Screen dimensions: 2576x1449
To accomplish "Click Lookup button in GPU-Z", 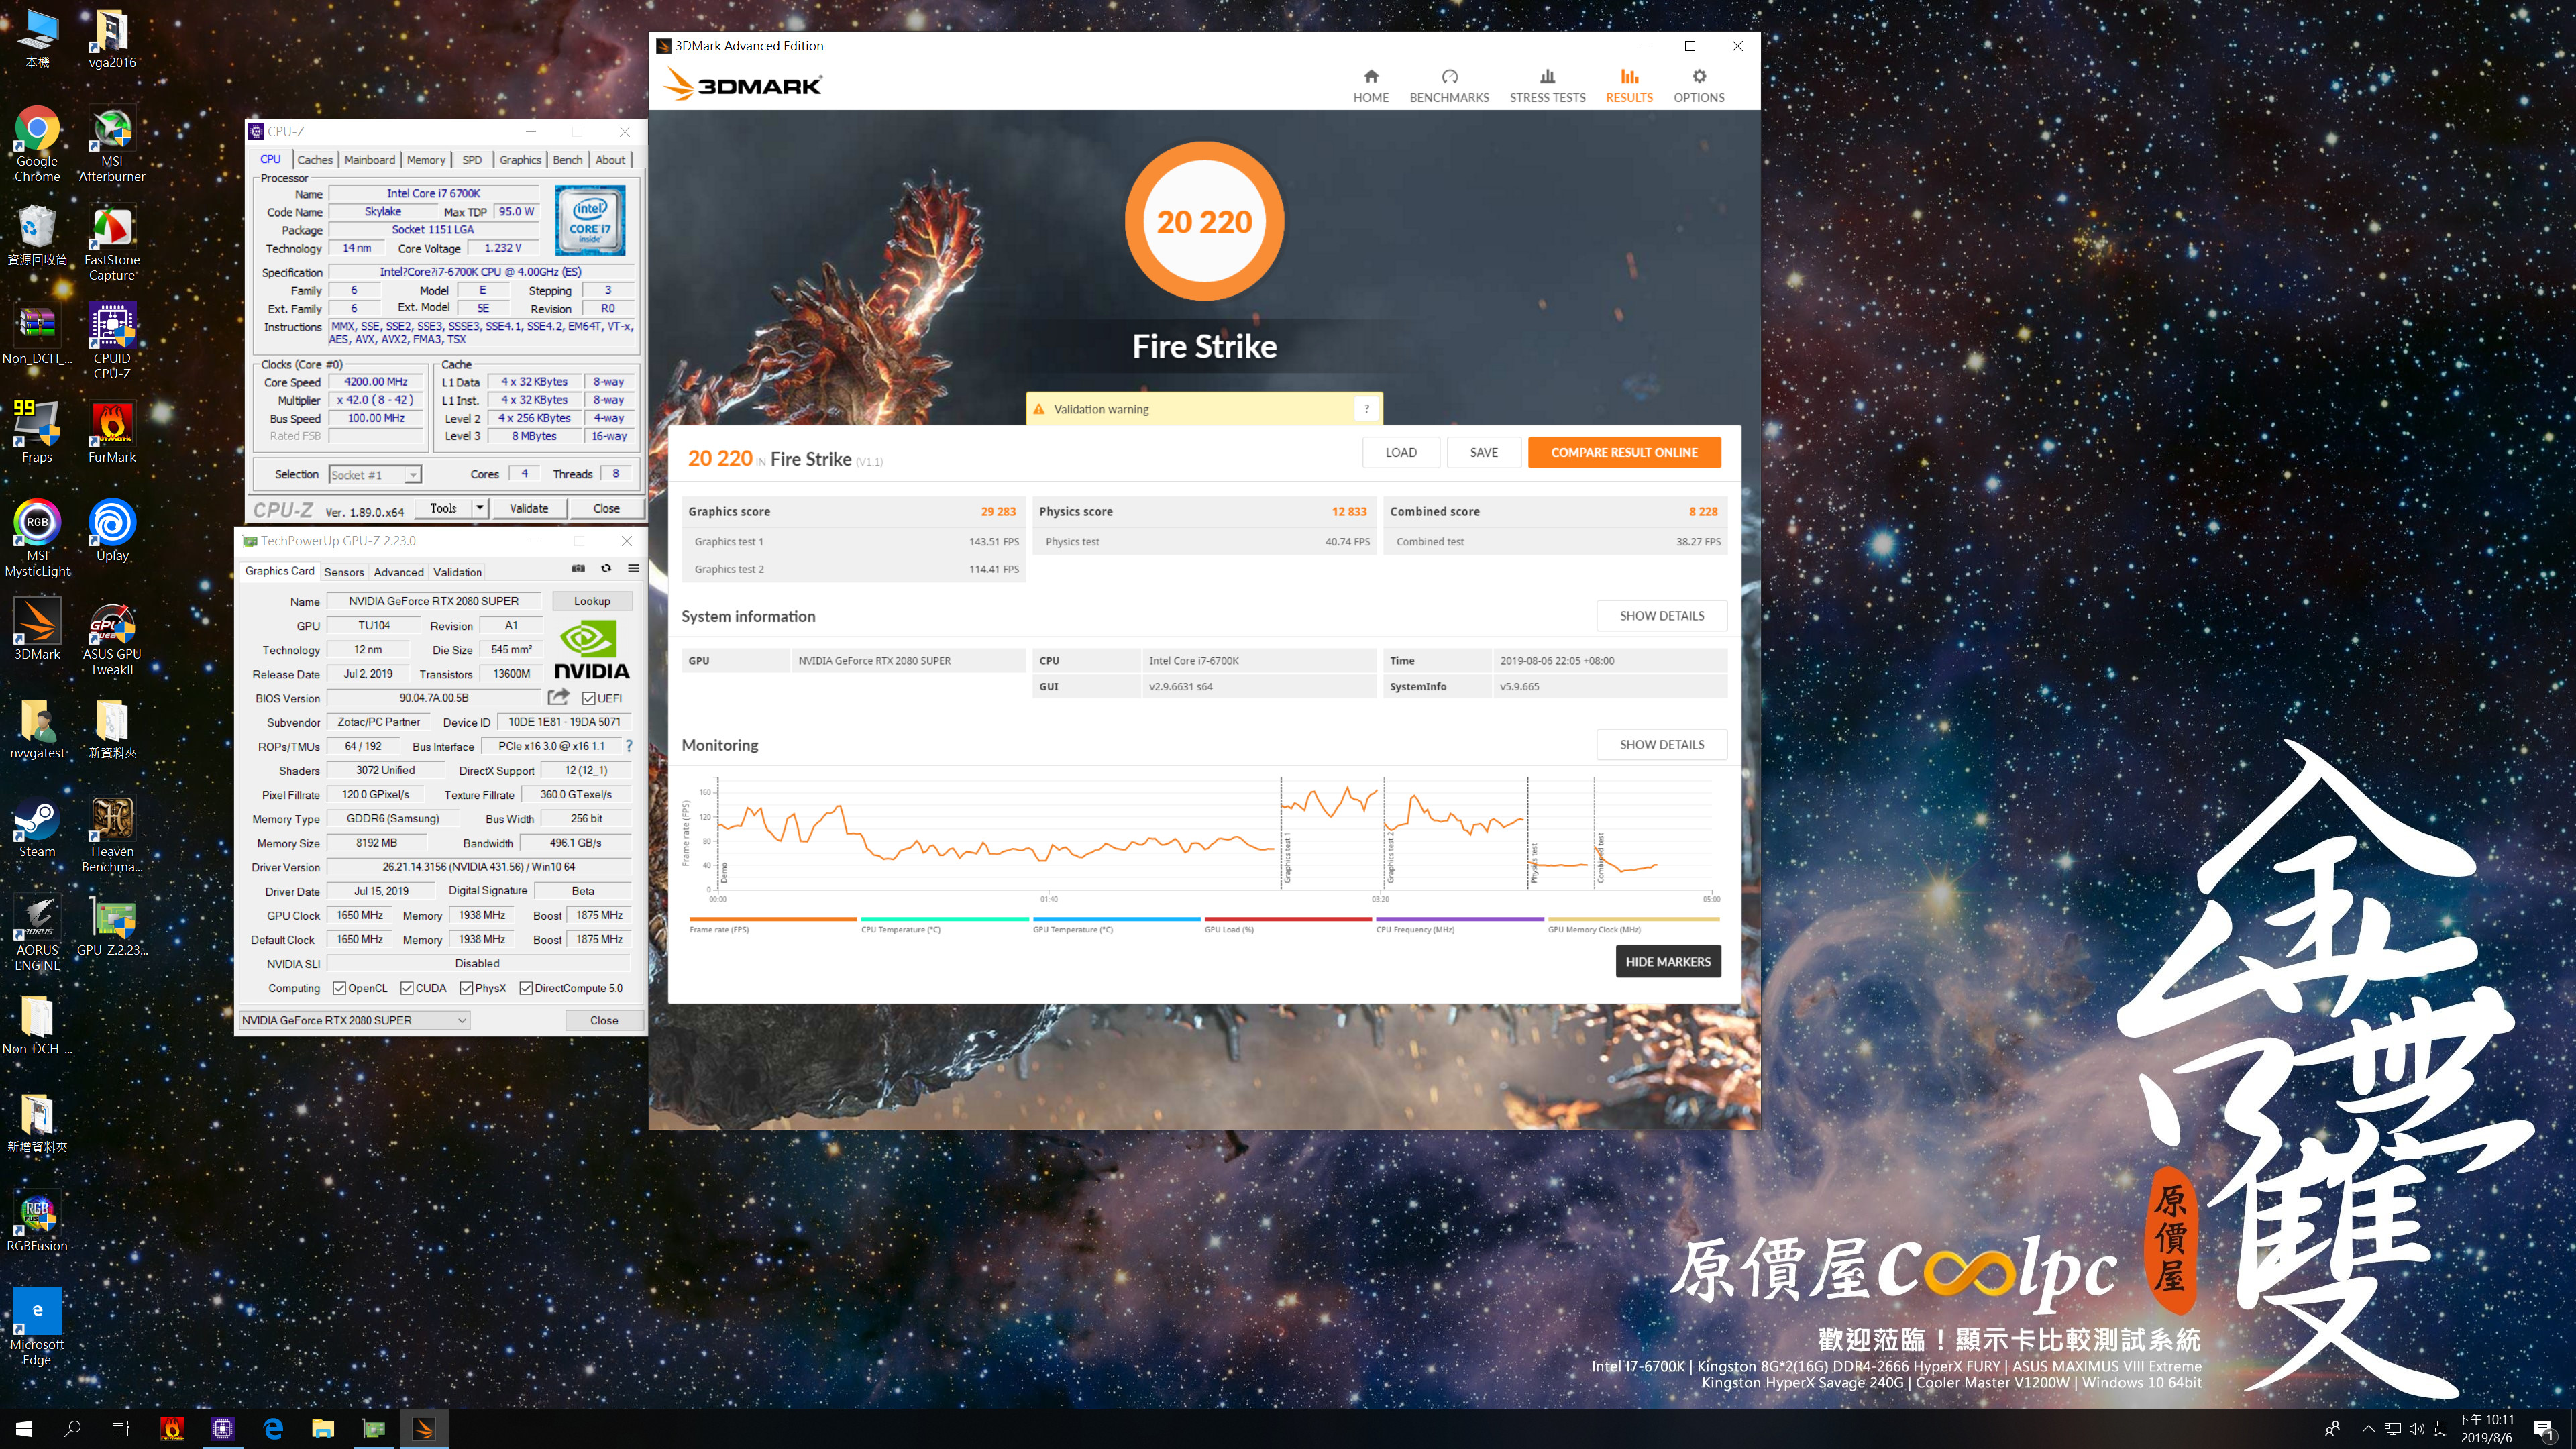I will click(x=592, y=601).
